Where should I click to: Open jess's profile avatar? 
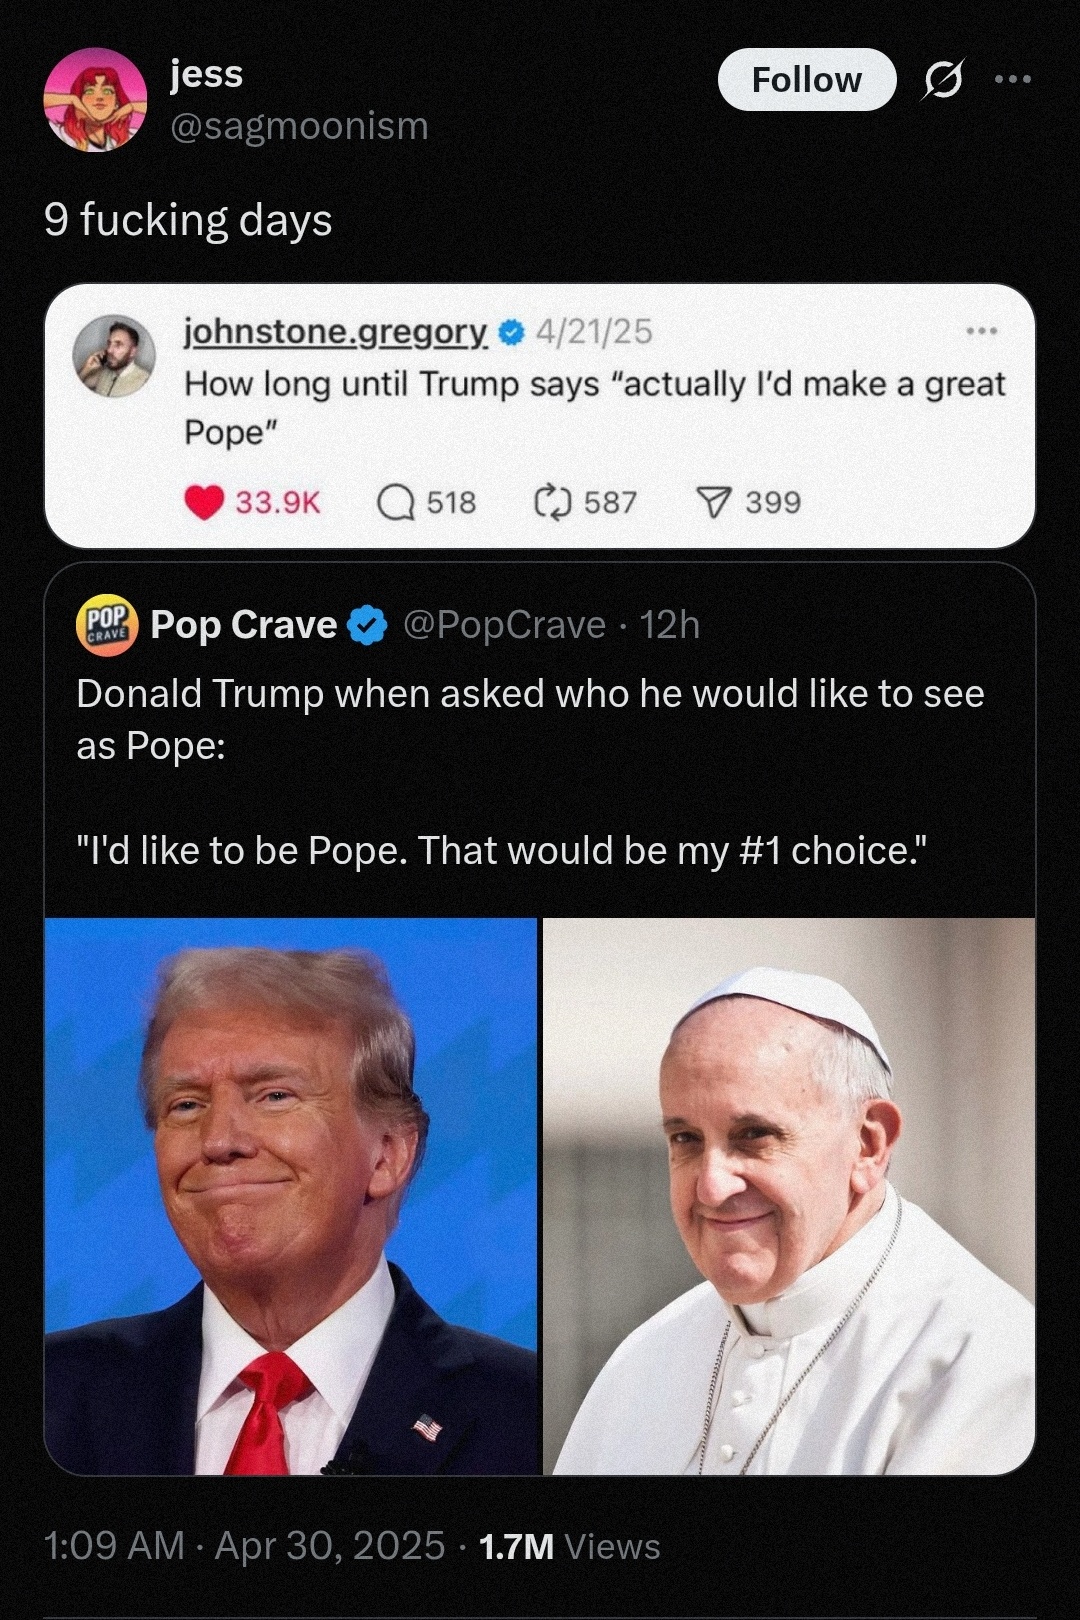[95, 99]
